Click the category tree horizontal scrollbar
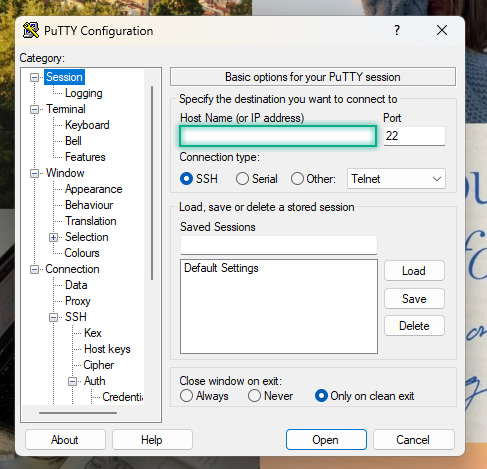Screen dimensions: 487x469 78,413
